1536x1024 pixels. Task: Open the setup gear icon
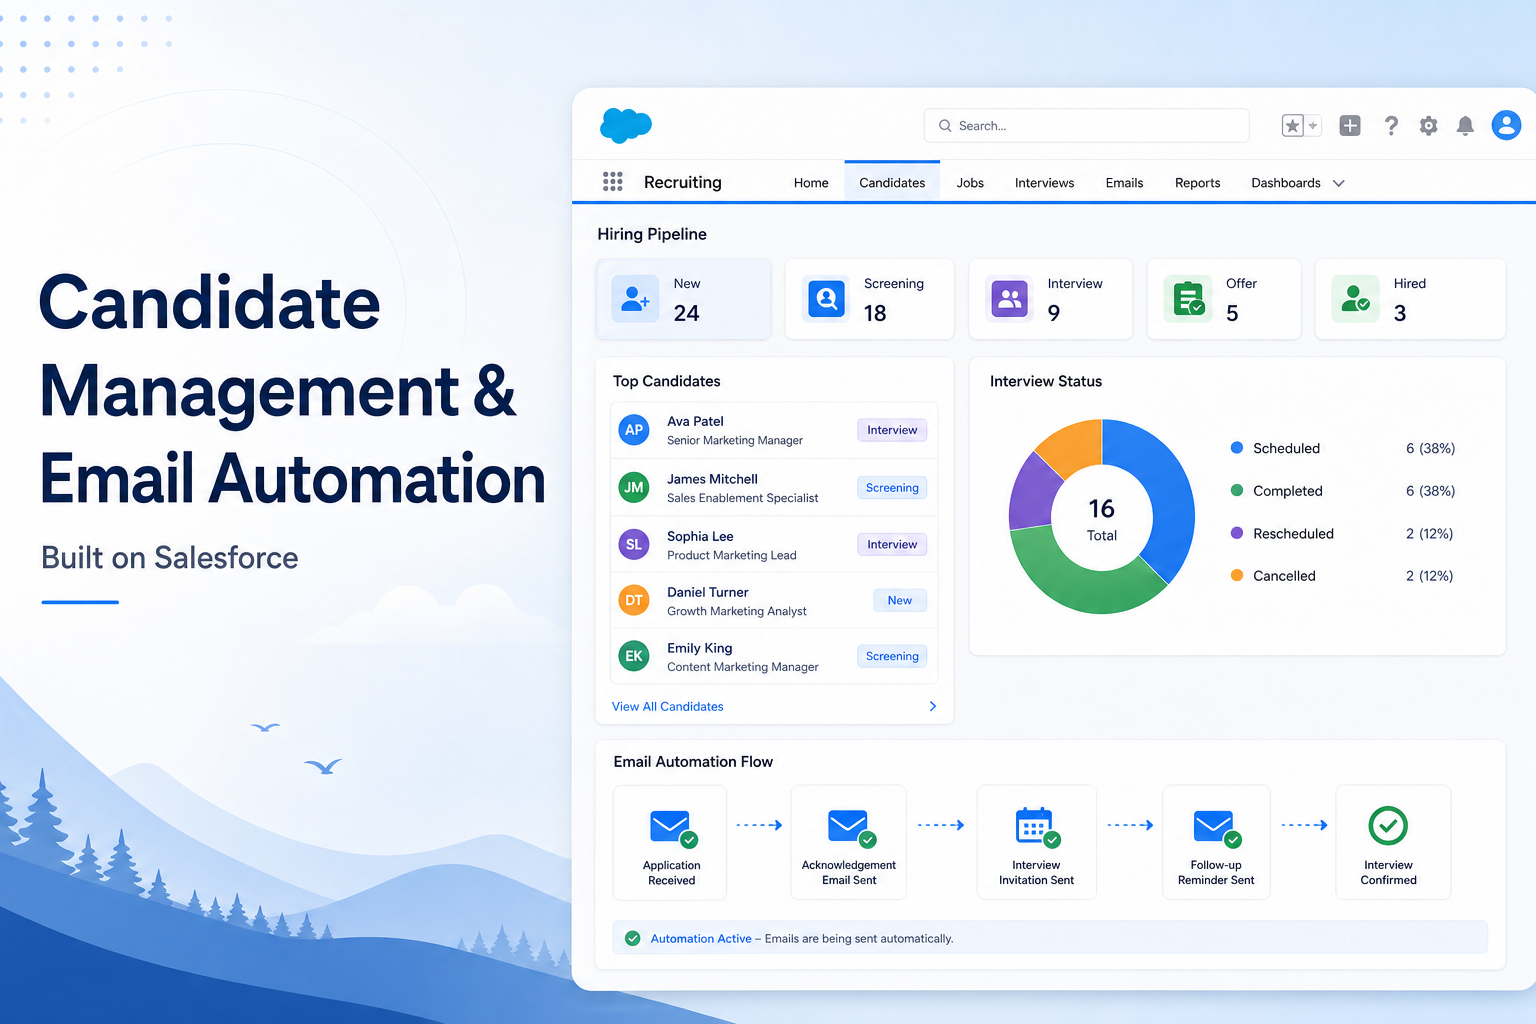[x=1429, y=126]
